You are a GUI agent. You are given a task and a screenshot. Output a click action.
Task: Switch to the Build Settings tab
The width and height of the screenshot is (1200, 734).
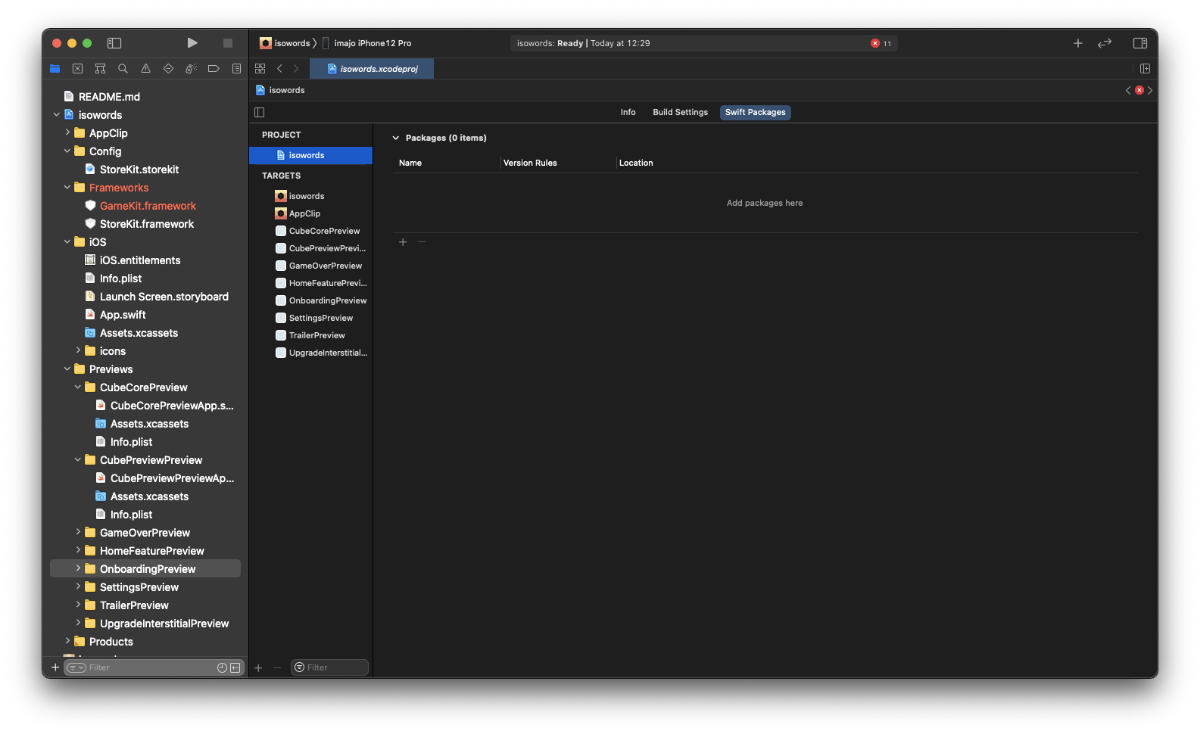coord(680,112)
